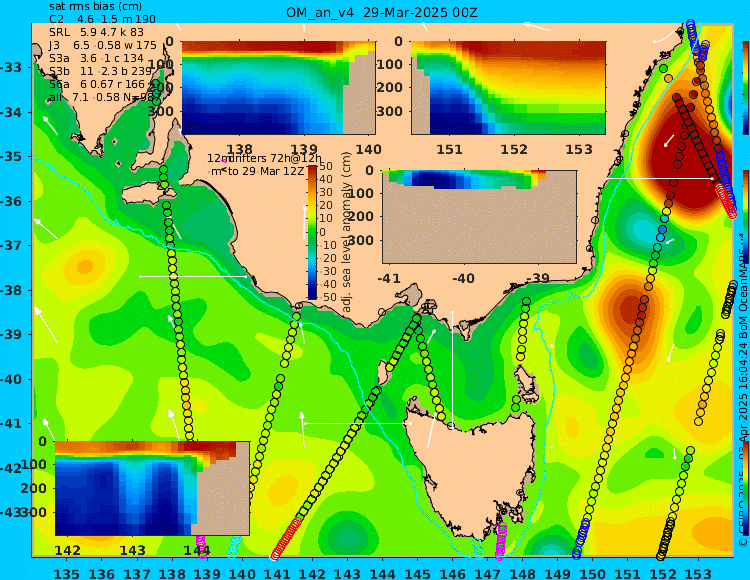
Task: Click the vertical CSIRO BoM OceanMAPS copyright text
Action: [x=743, y=388]
